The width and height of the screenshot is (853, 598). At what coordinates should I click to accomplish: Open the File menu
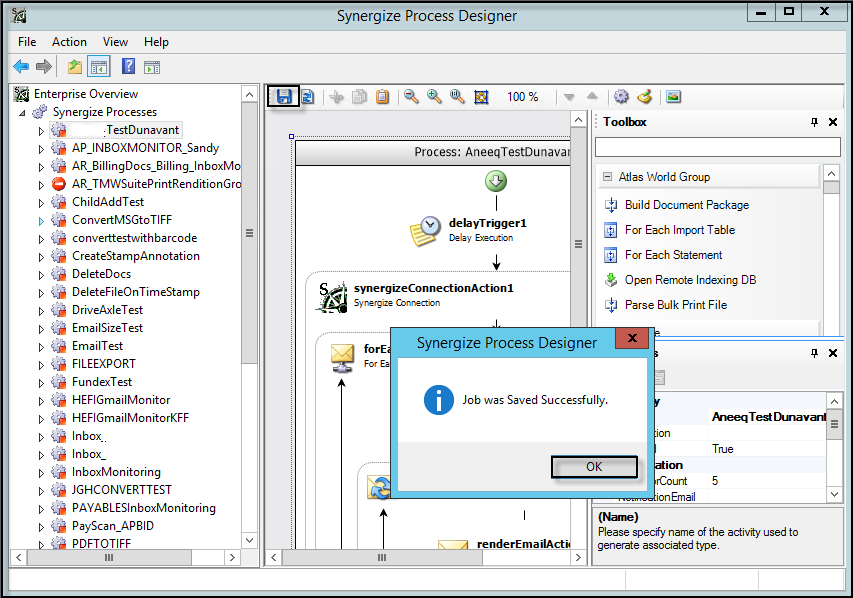pyautogui.click(x=27, y=42)
